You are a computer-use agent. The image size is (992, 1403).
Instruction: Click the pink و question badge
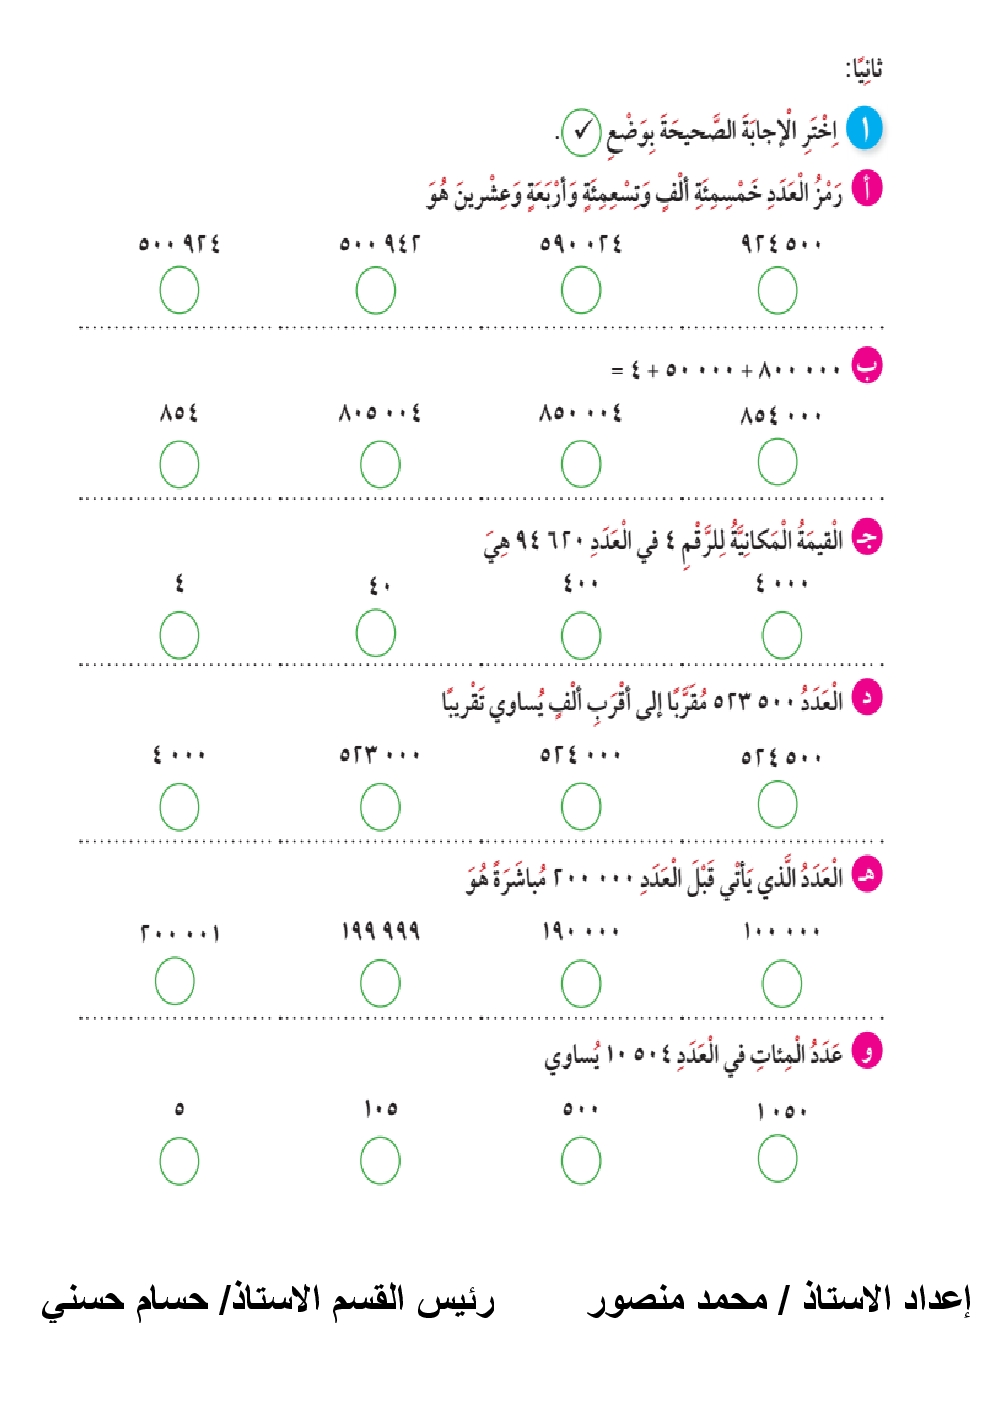click(866, 1052)
